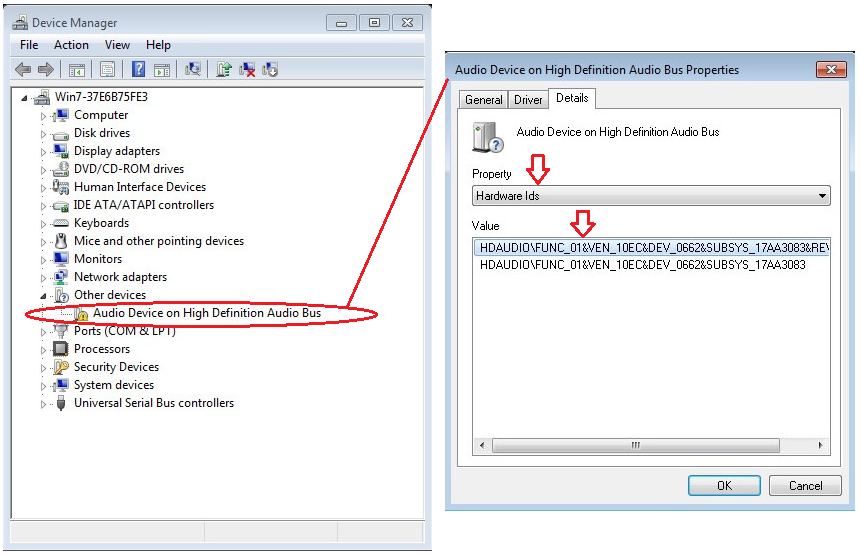Select the first Hardware Id ending in &REV

pyautogui.click(x=652, y=248)
